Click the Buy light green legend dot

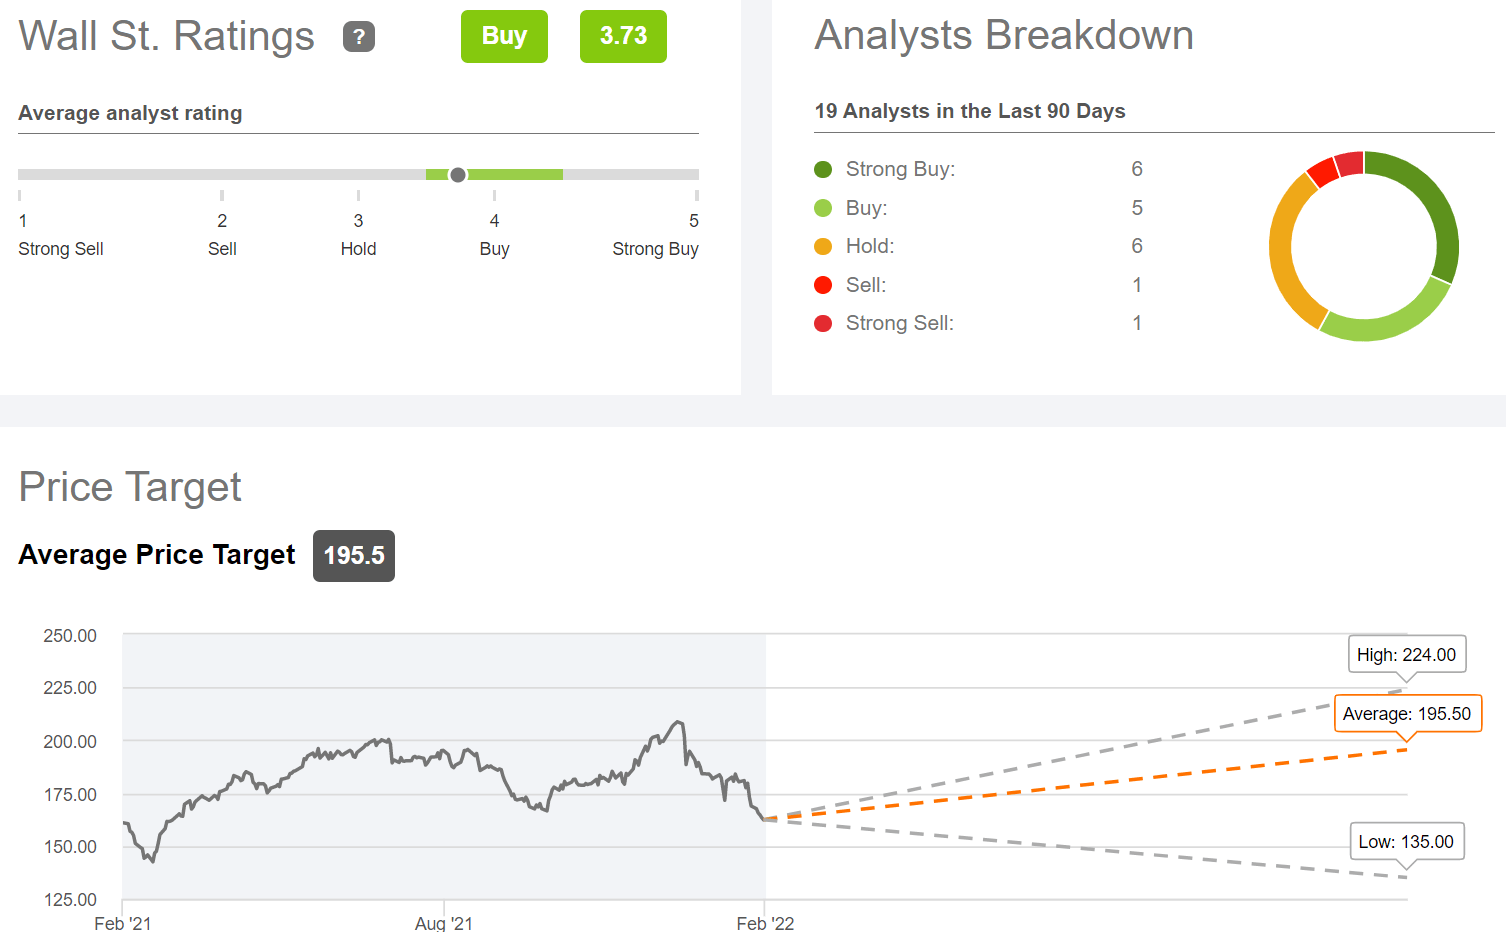point(823,208)
